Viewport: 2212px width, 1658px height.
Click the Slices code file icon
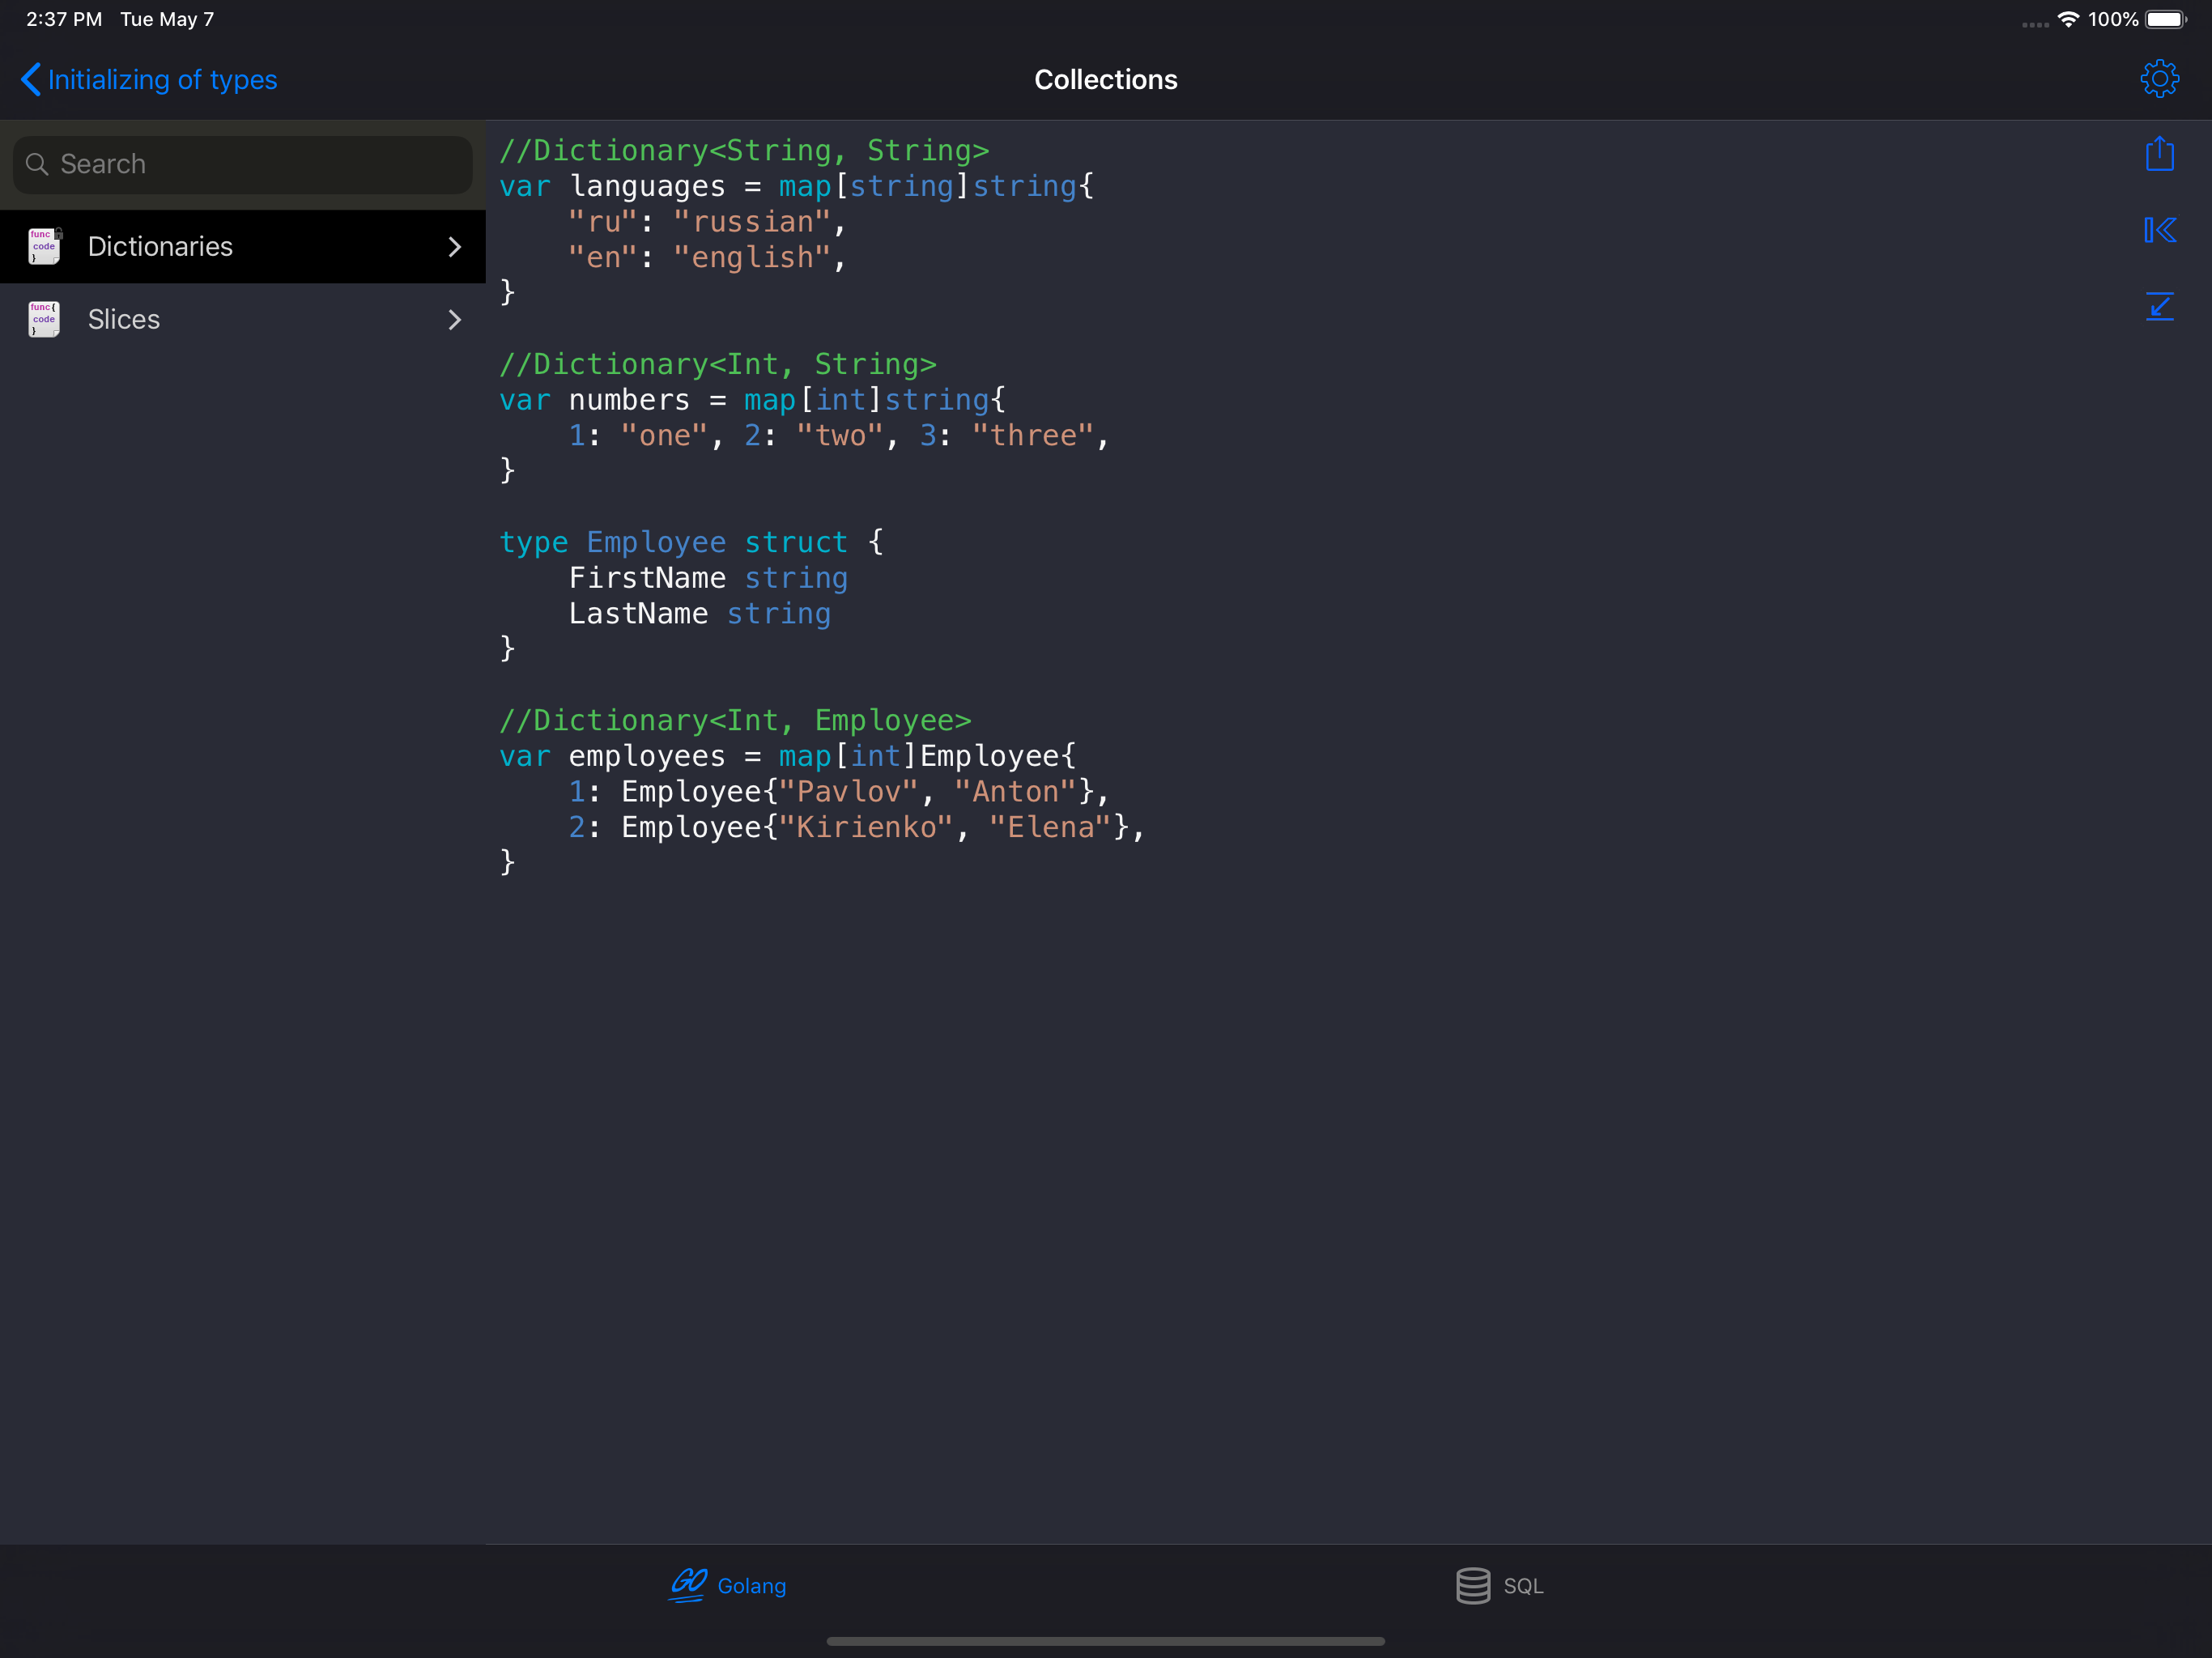coord(44,319)
